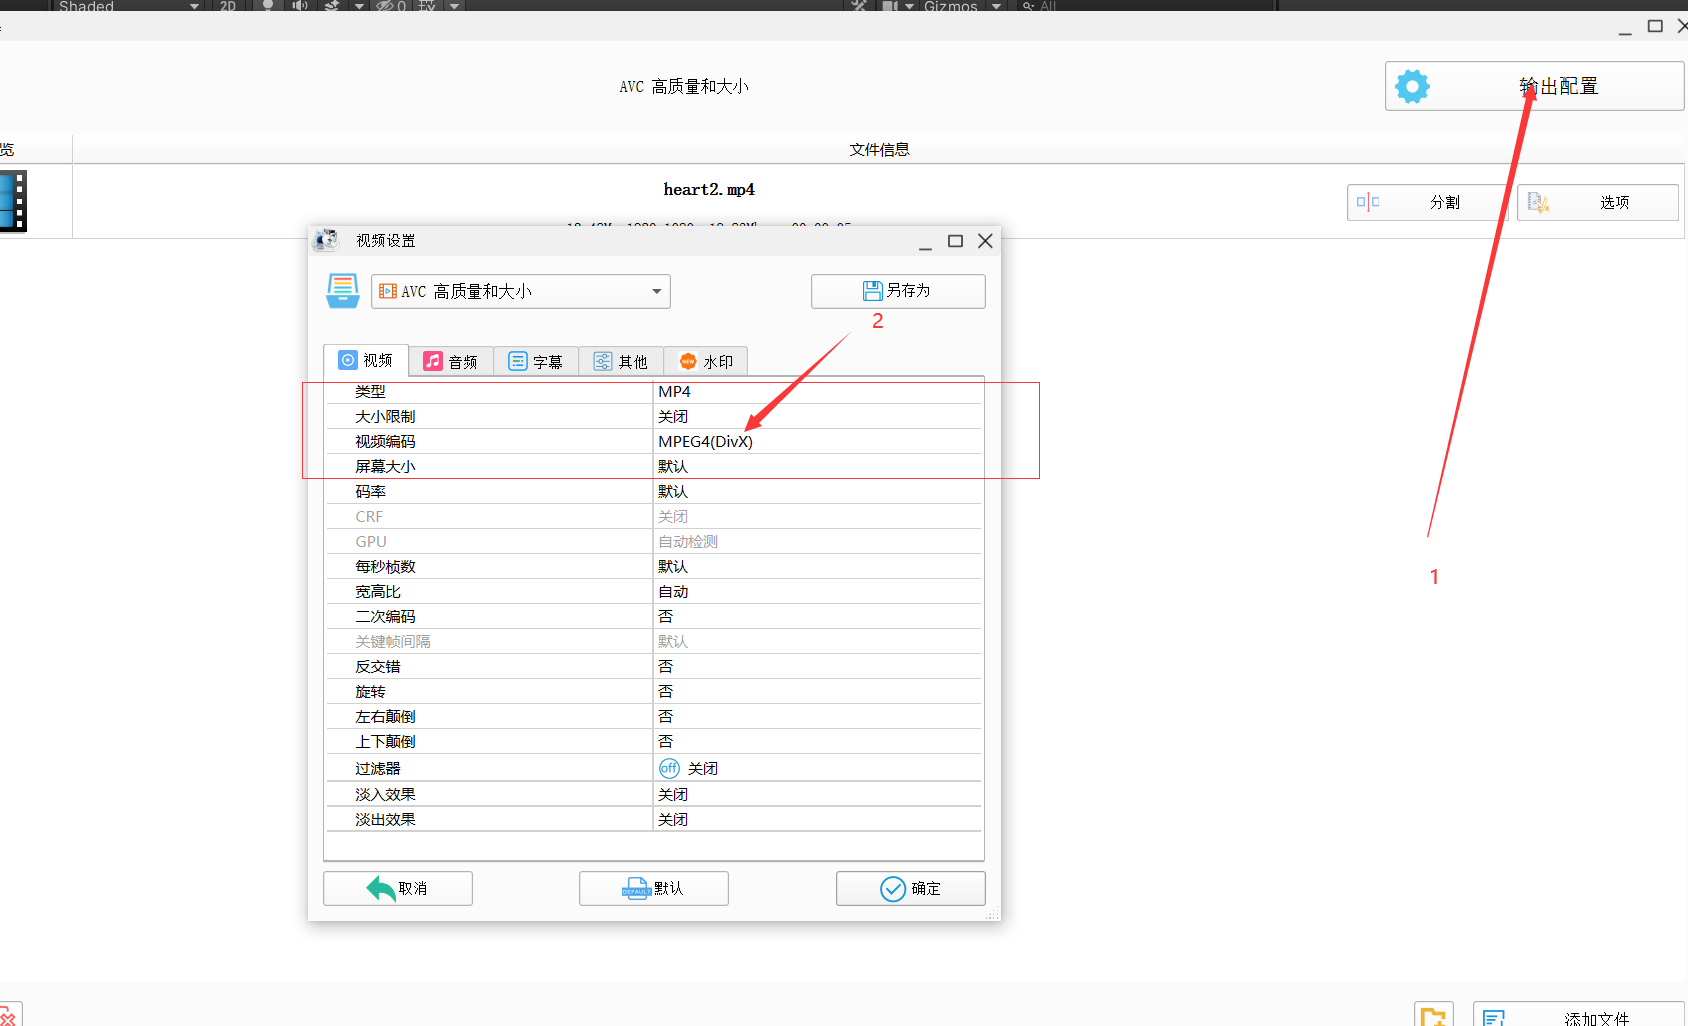Click the 添加文件 add-file icon
The height and width of the screenshot is (1026, 1688).
tap(1495, 1015)
